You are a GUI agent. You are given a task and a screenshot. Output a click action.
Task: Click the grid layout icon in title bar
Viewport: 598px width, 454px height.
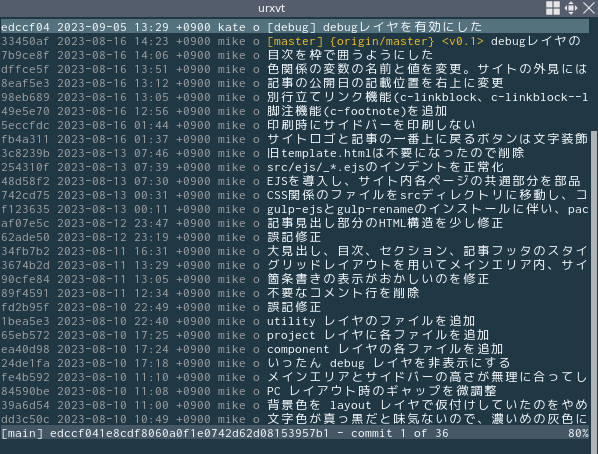[553, 8]
